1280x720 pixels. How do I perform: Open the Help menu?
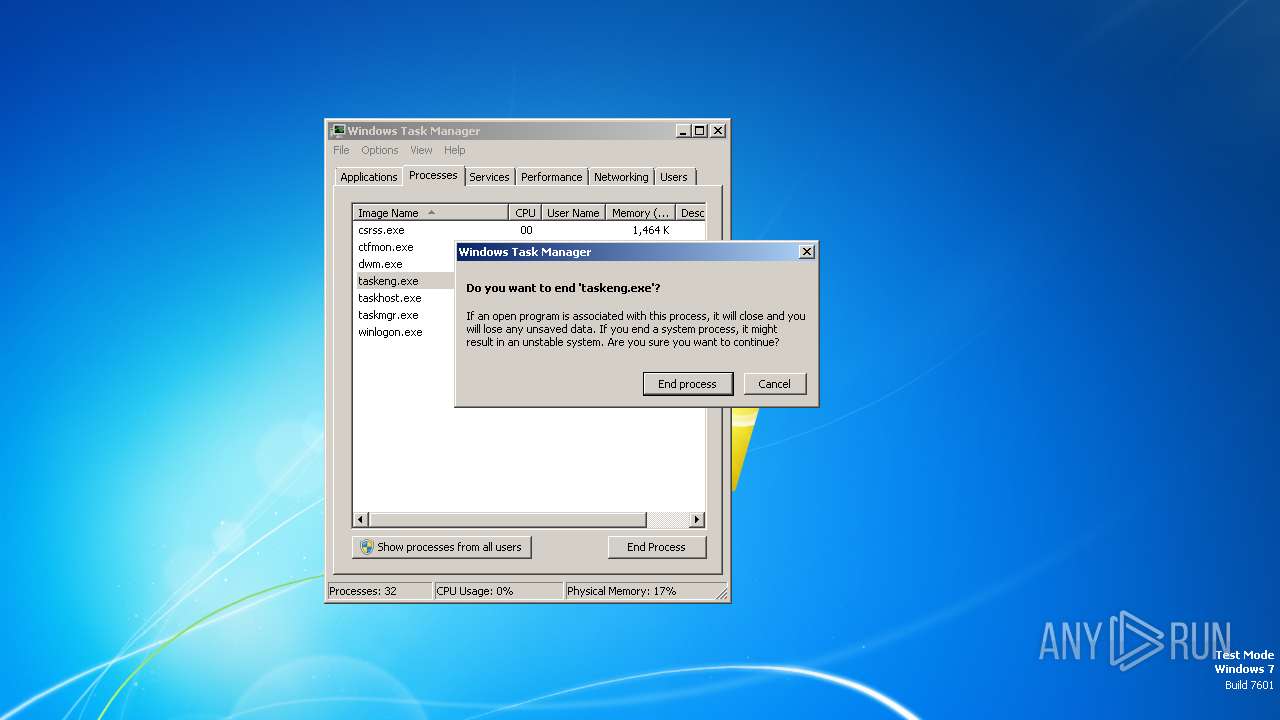[455, 150]
